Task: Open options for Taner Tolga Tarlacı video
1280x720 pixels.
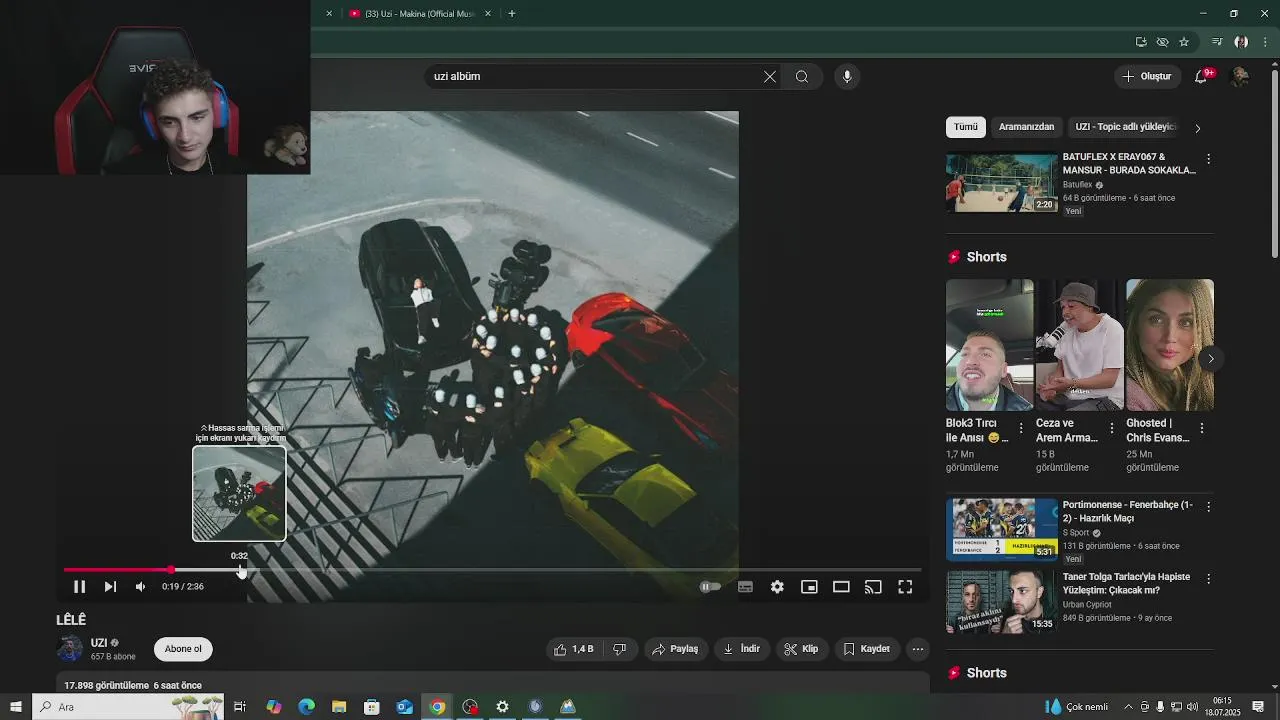Action: tap(1208, 579)
